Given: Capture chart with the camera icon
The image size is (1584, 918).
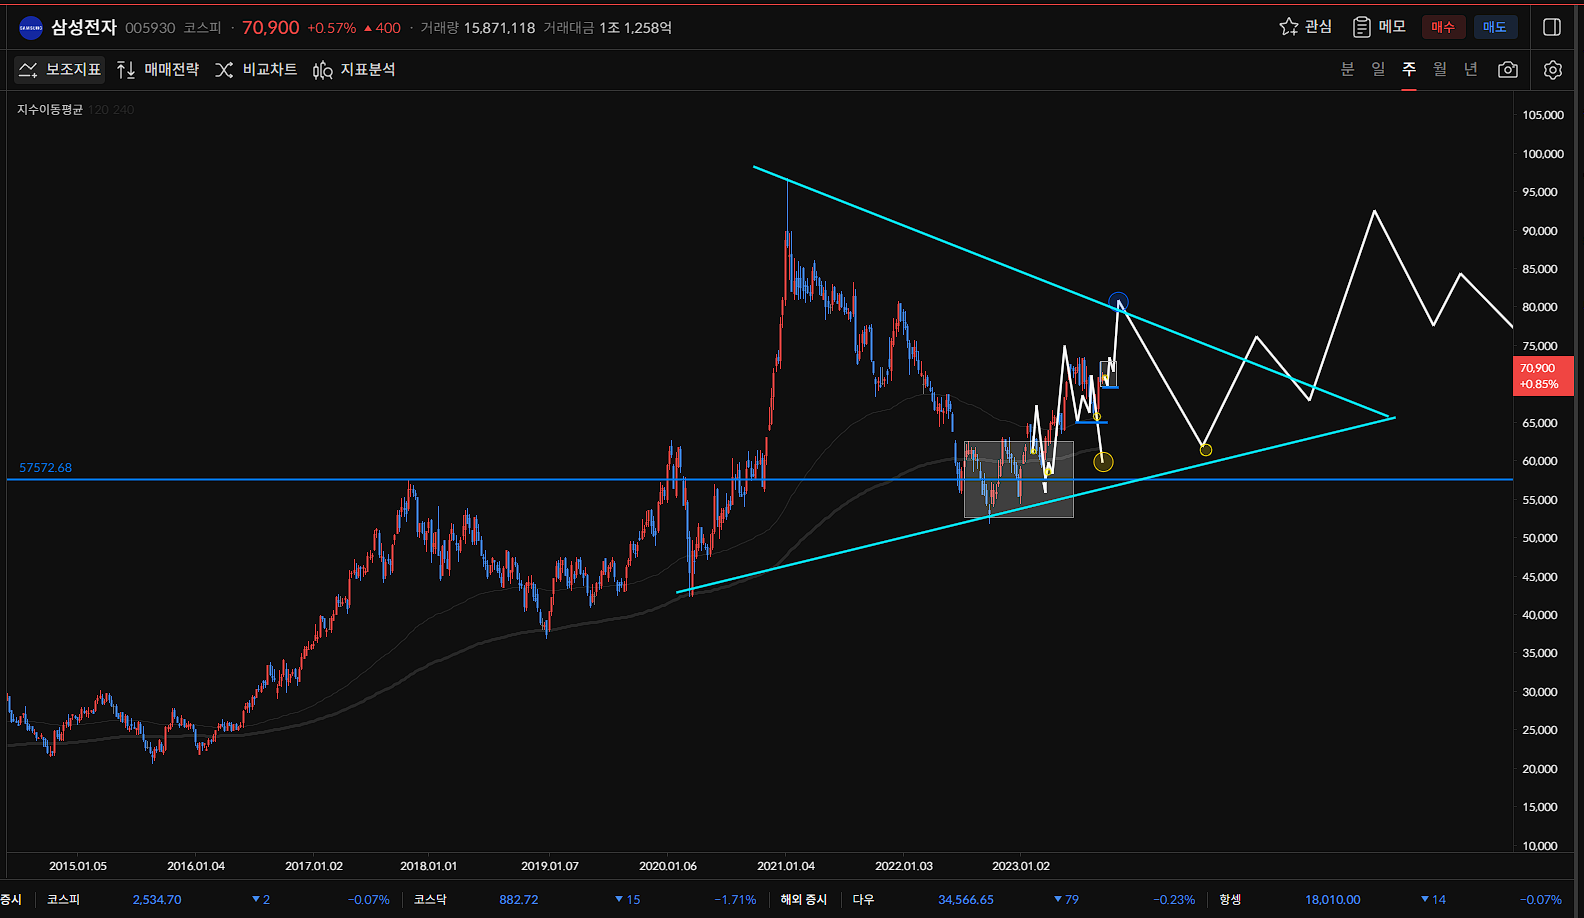Looking at the screenshot, I should tap(1508, 69).
